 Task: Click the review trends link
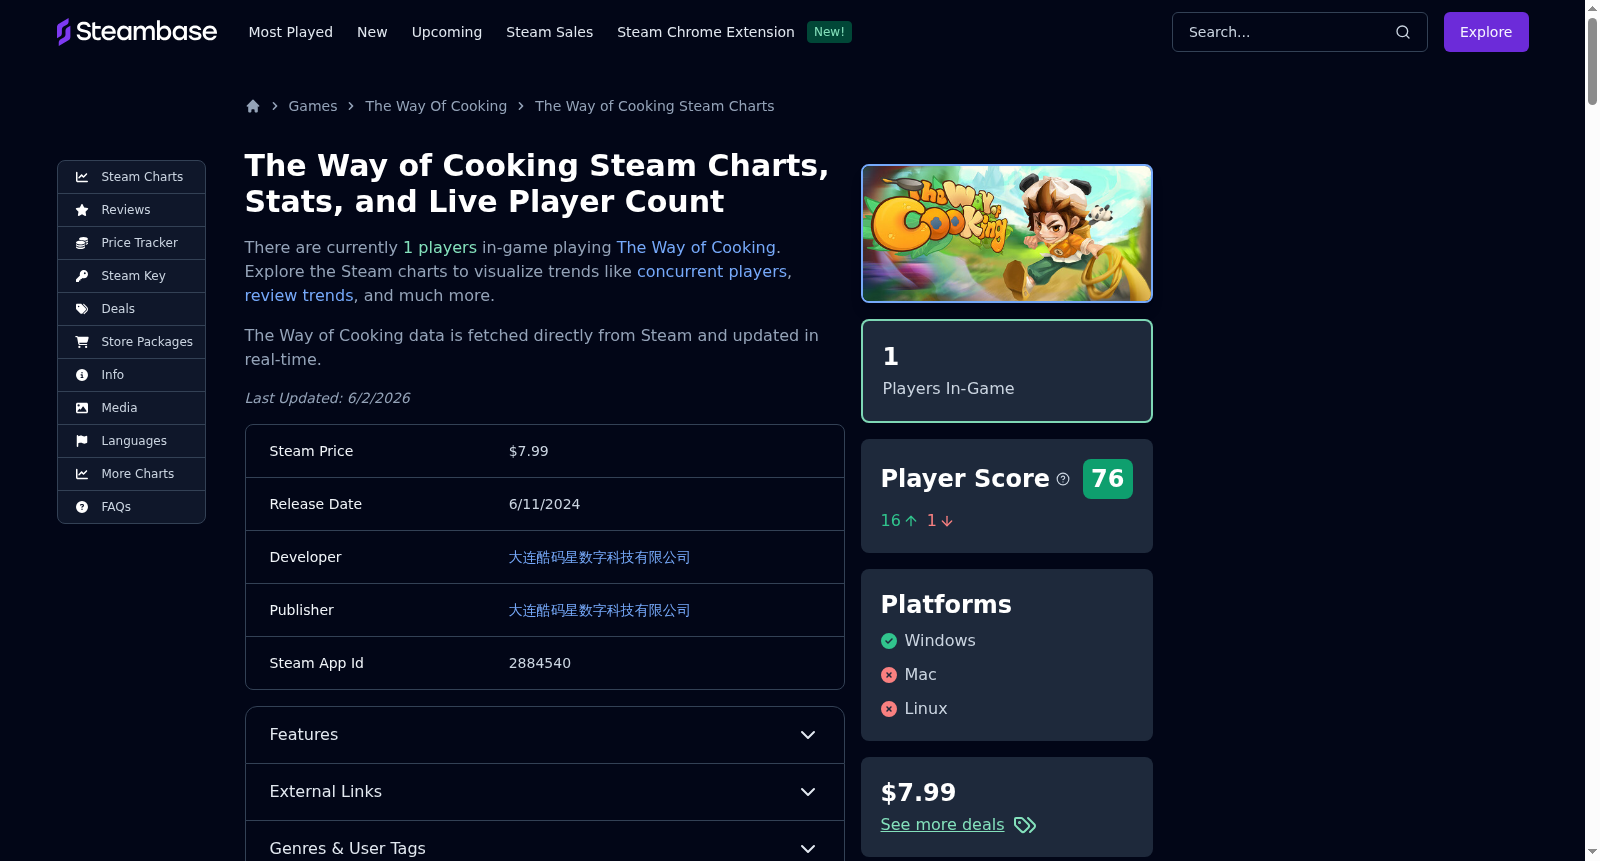299,296
